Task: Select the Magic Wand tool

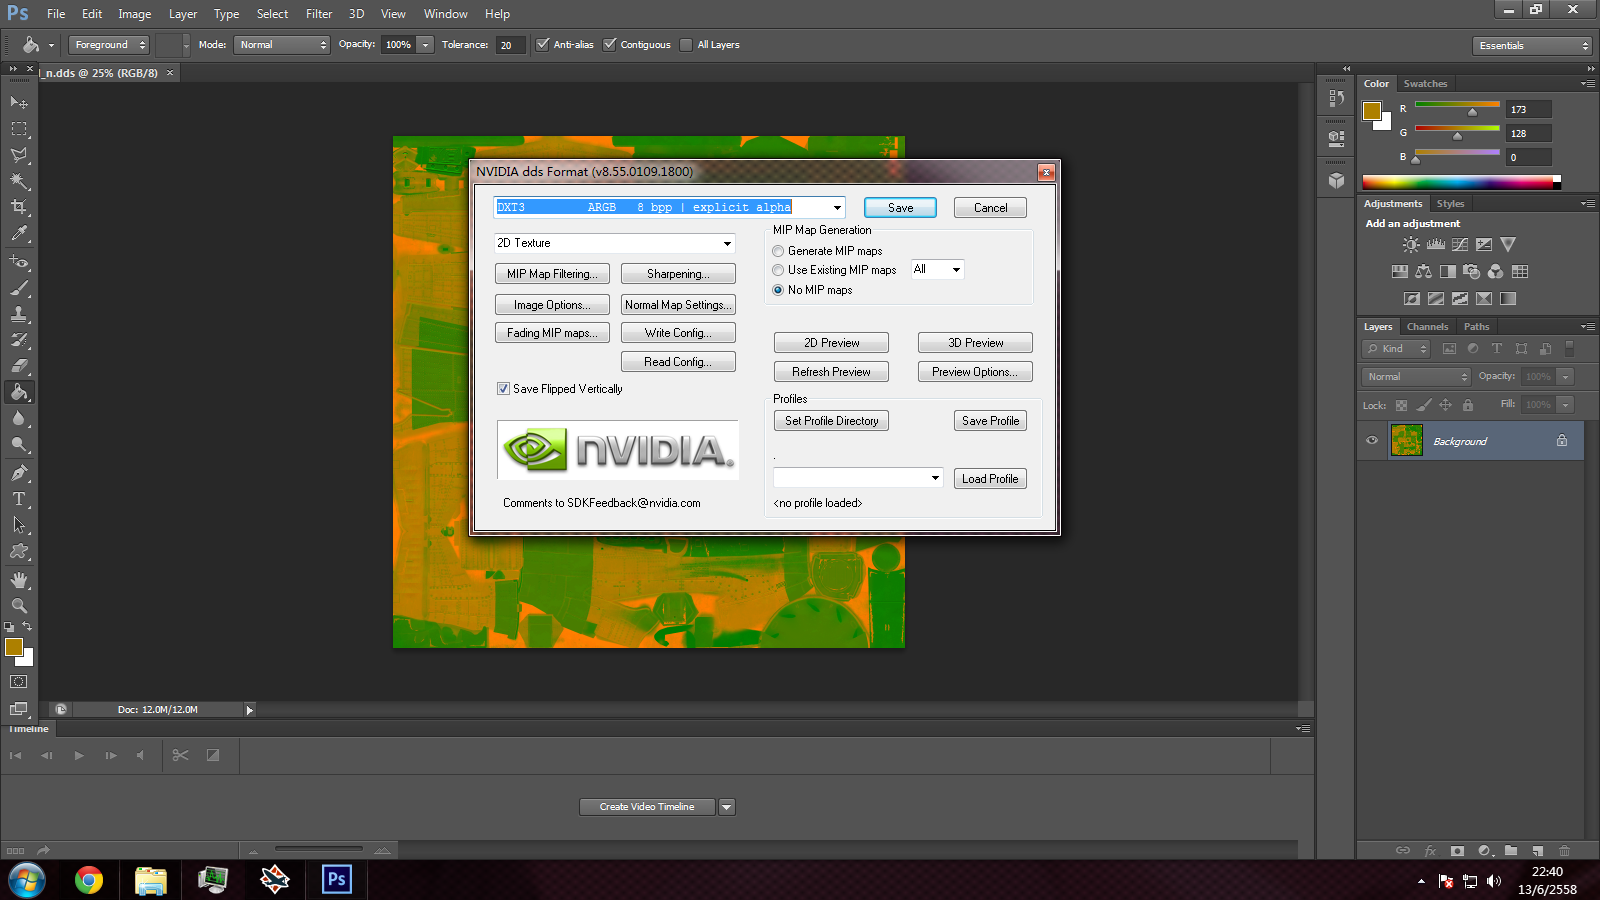Action: pos(19,181)
